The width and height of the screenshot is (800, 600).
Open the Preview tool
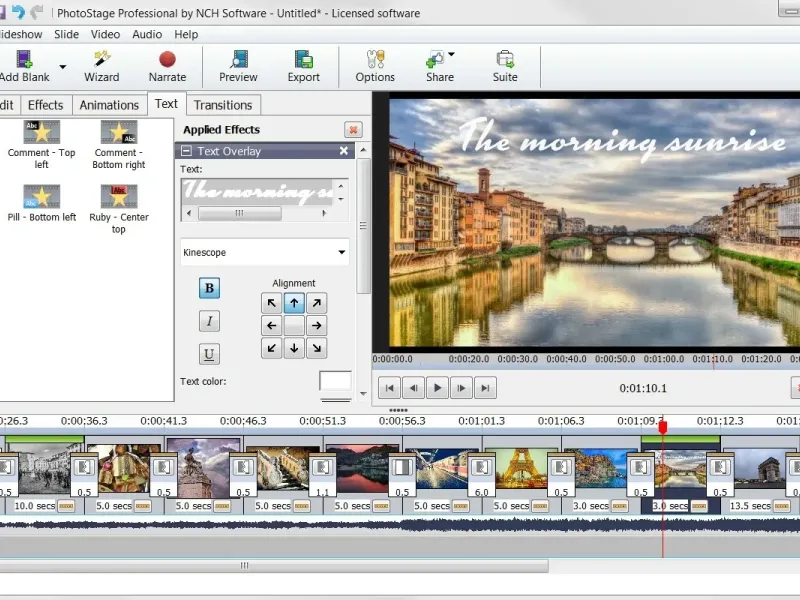238,65
